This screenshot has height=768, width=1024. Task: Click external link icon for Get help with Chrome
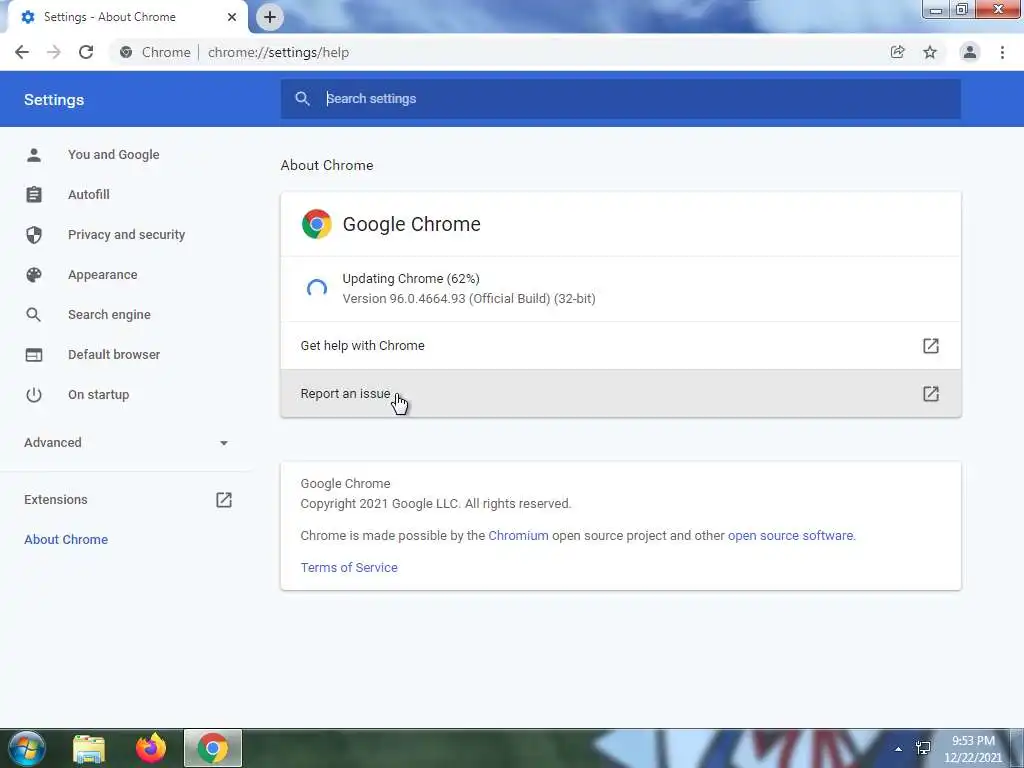(931, 345)
